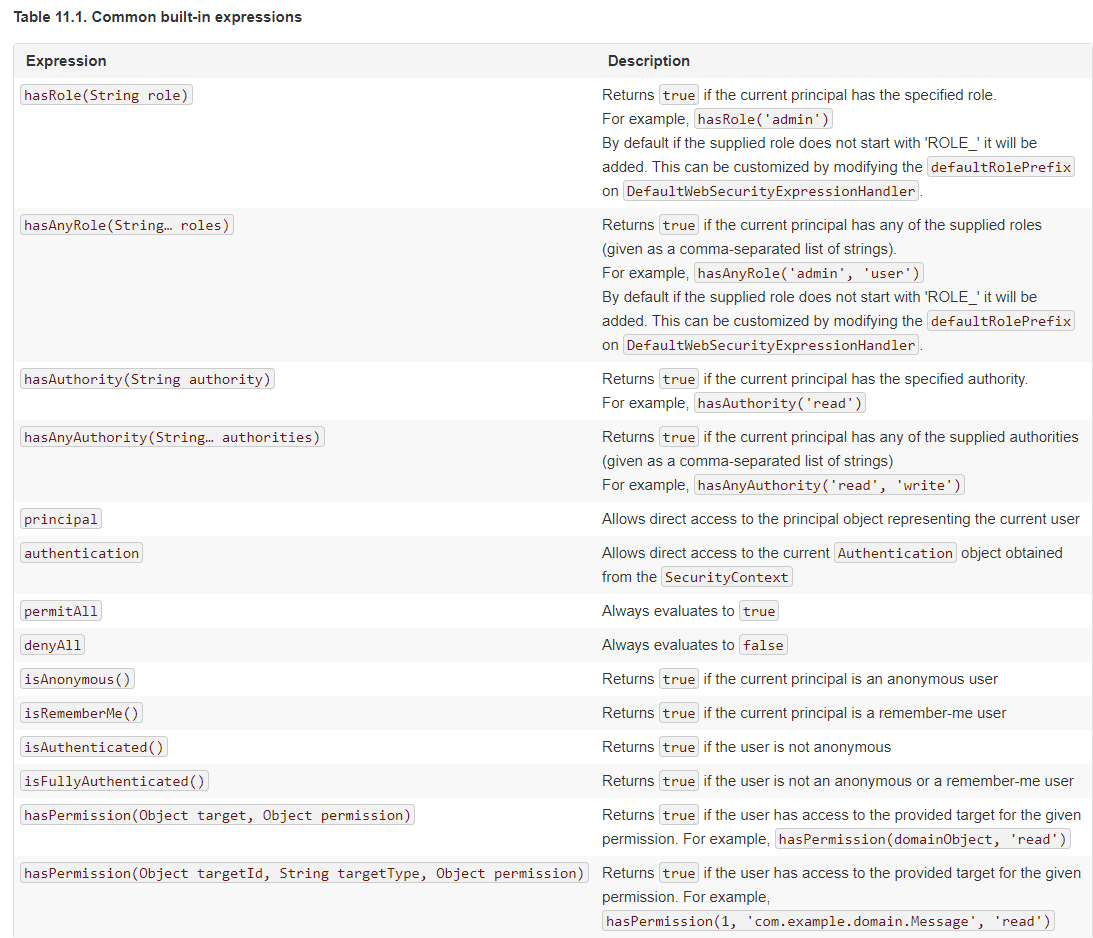Click the principal expression code

61,519
